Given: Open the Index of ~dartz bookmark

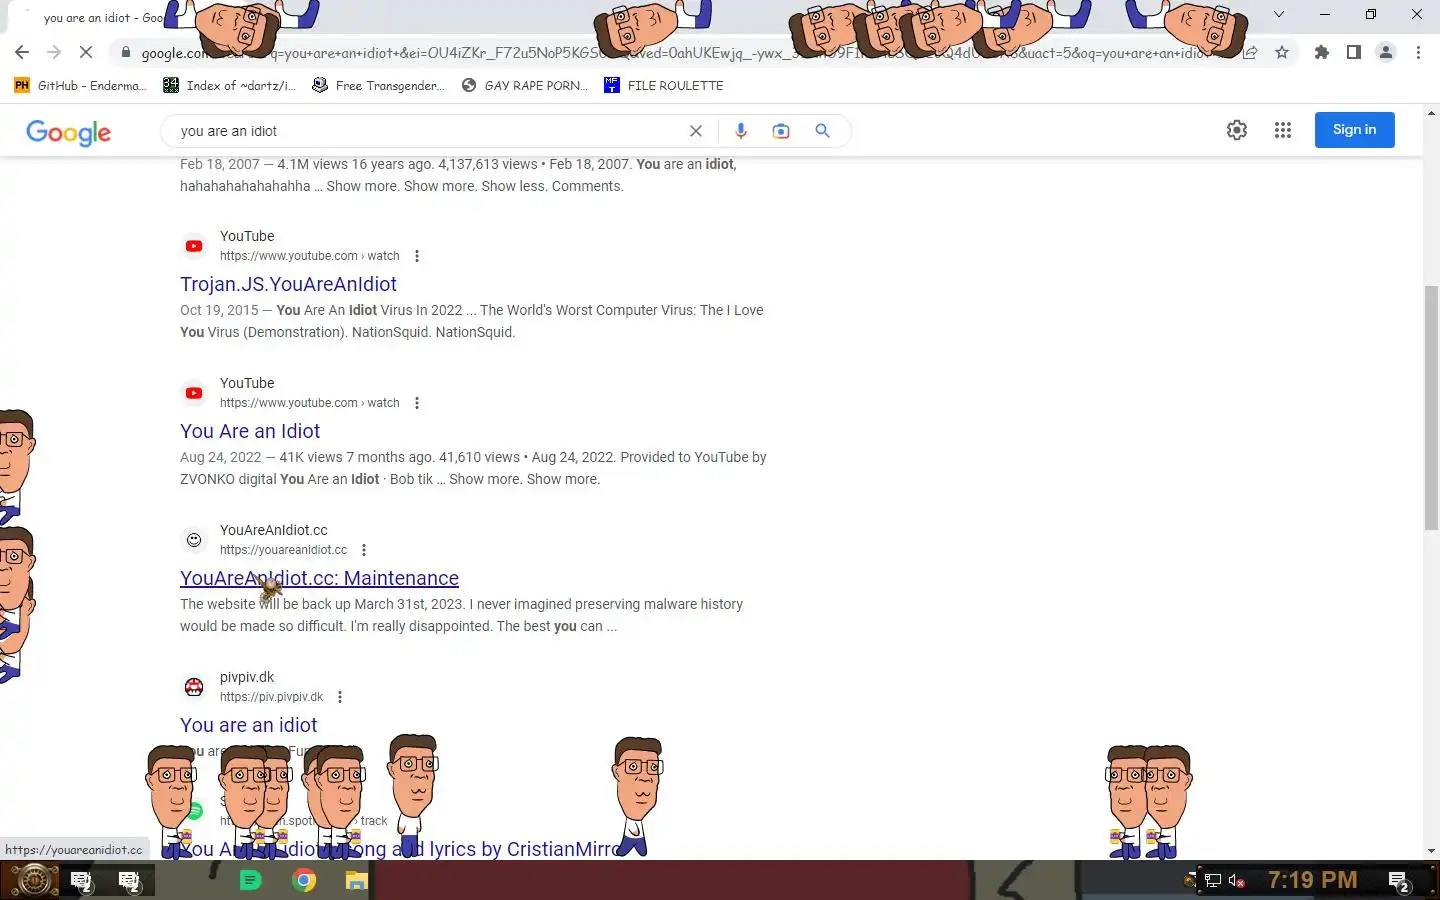Looking at the screenshot, I should pos(229,85).
